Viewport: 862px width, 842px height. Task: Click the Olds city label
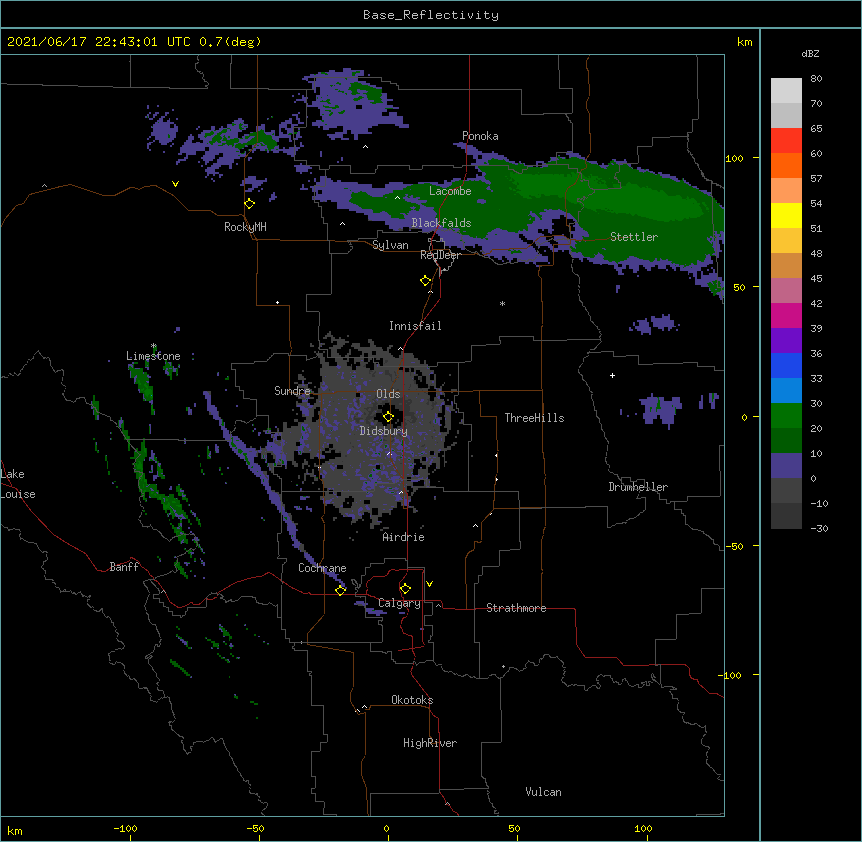click(388, 394)
